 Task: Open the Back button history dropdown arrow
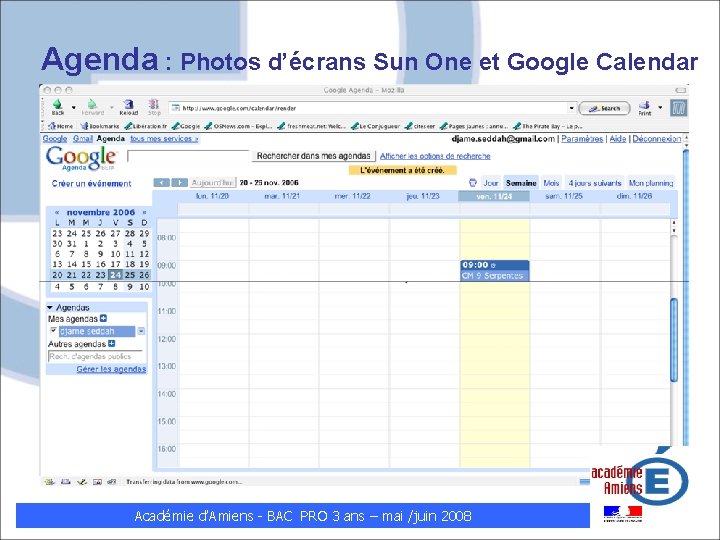point(73,107)
